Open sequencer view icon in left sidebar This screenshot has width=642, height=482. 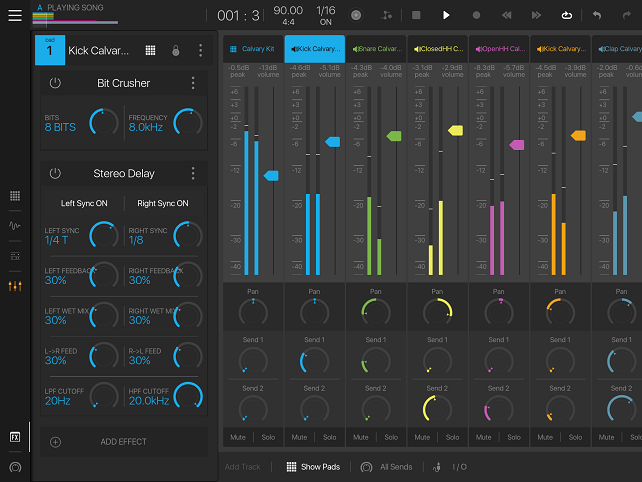[x=15, y=256]
